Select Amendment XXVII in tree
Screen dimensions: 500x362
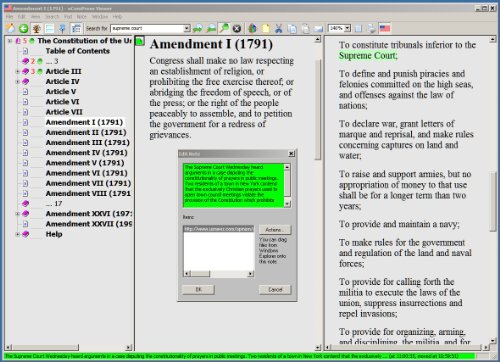click(x=89, y=224)
